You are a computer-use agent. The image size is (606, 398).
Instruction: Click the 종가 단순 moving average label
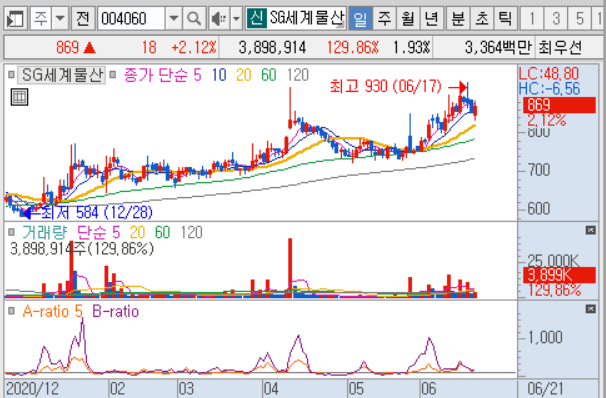coord(157,75)
